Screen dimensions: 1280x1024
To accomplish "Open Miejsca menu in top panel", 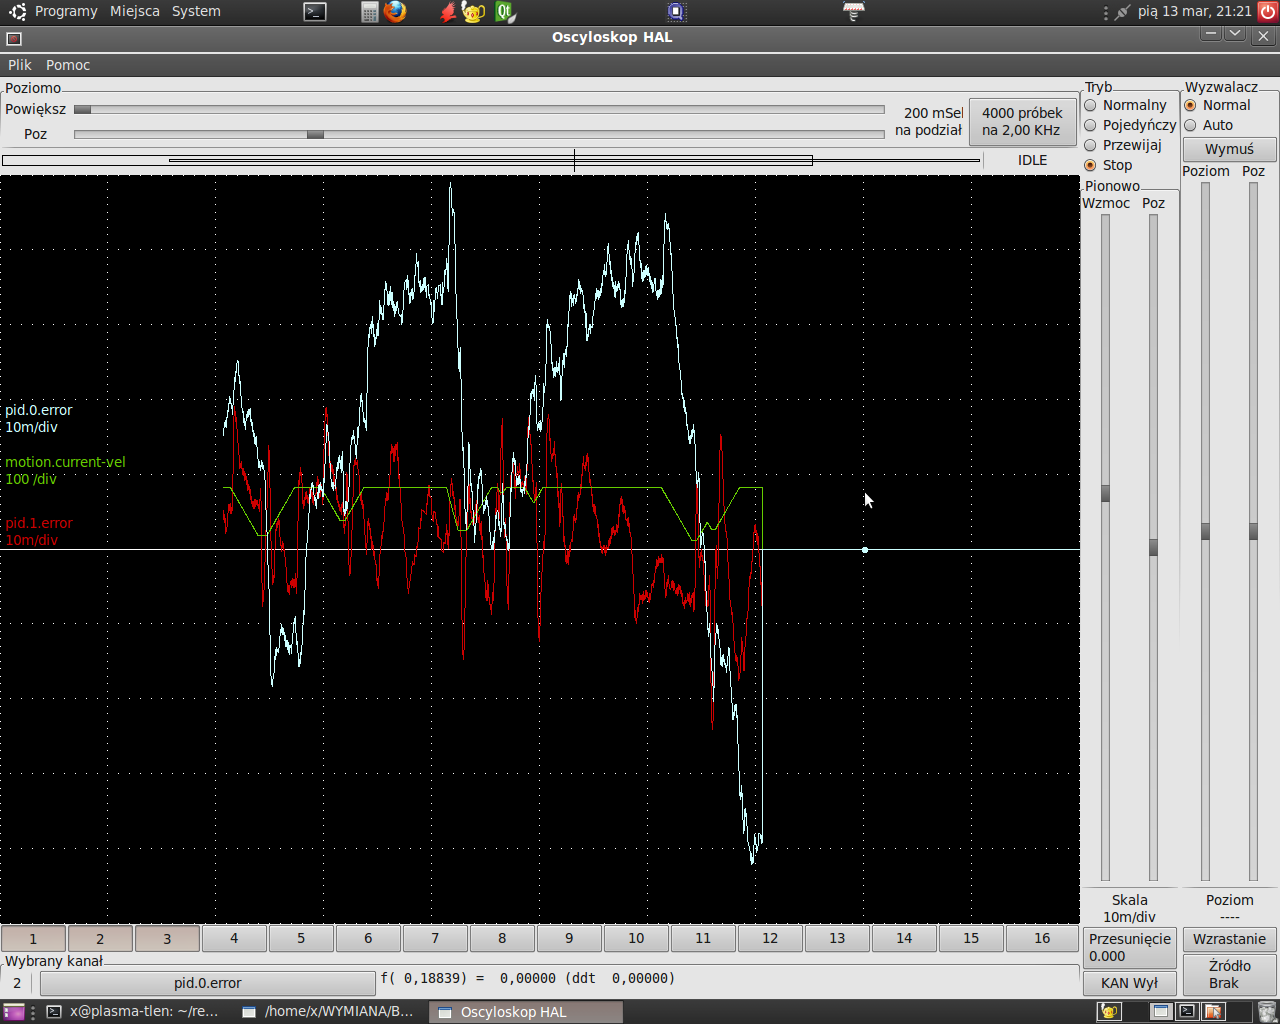I will (135, 12).
